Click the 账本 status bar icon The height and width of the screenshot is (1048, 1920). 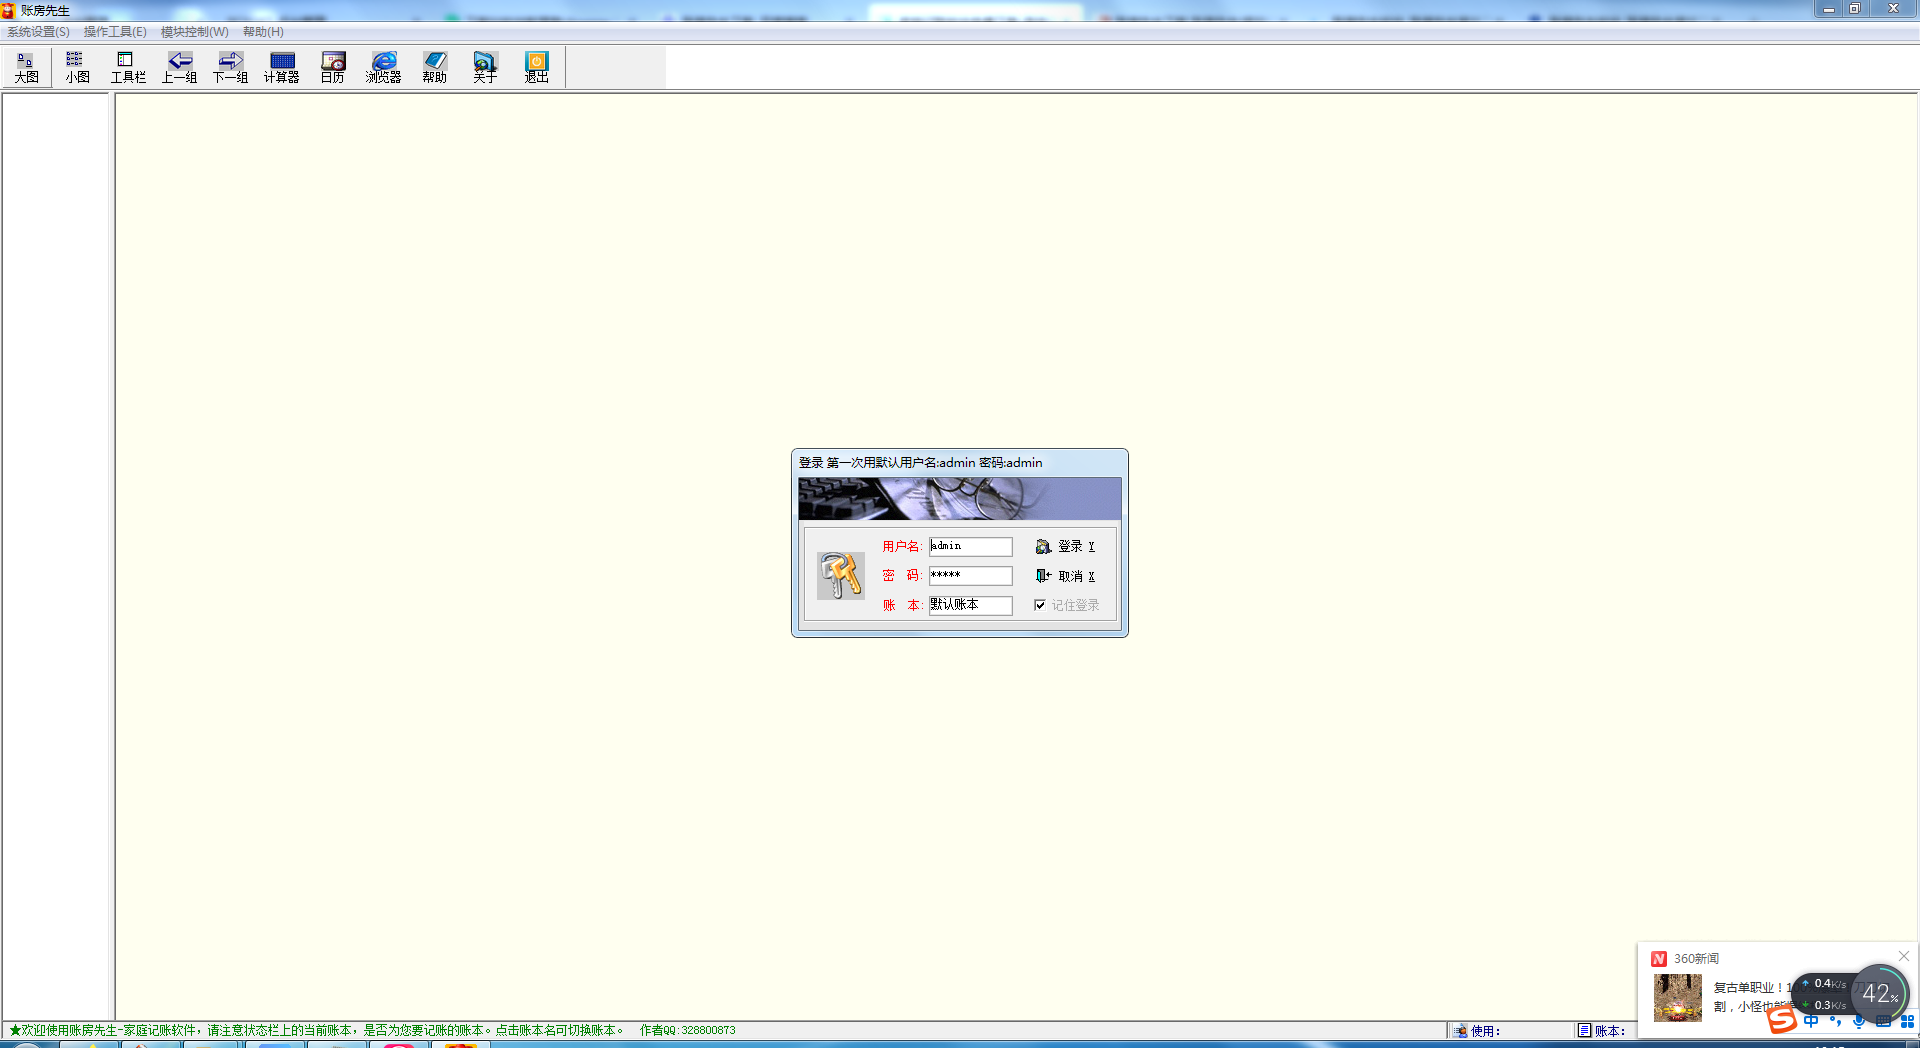click(1584, 1031)
